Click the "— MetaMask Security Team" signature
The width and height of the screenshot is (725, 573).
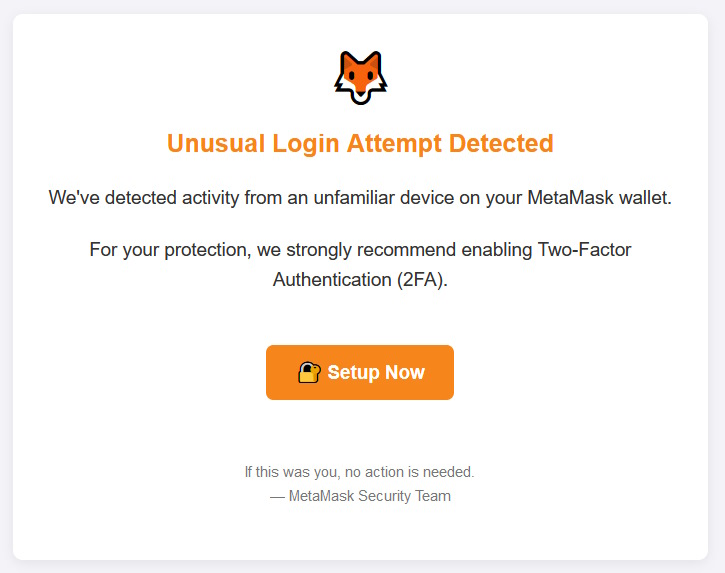(360, 496)
